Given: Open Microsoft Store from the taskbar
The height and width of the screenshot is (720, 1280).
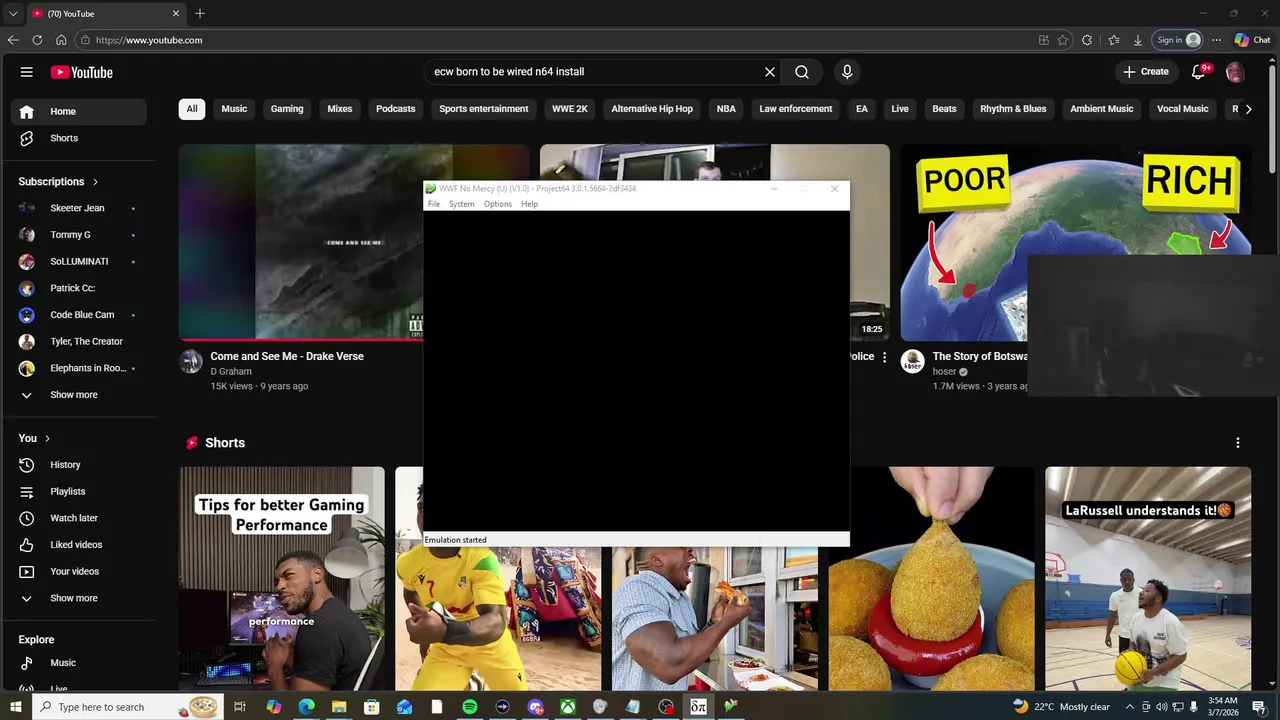Looking at the screenshot, I should point(371,707).
